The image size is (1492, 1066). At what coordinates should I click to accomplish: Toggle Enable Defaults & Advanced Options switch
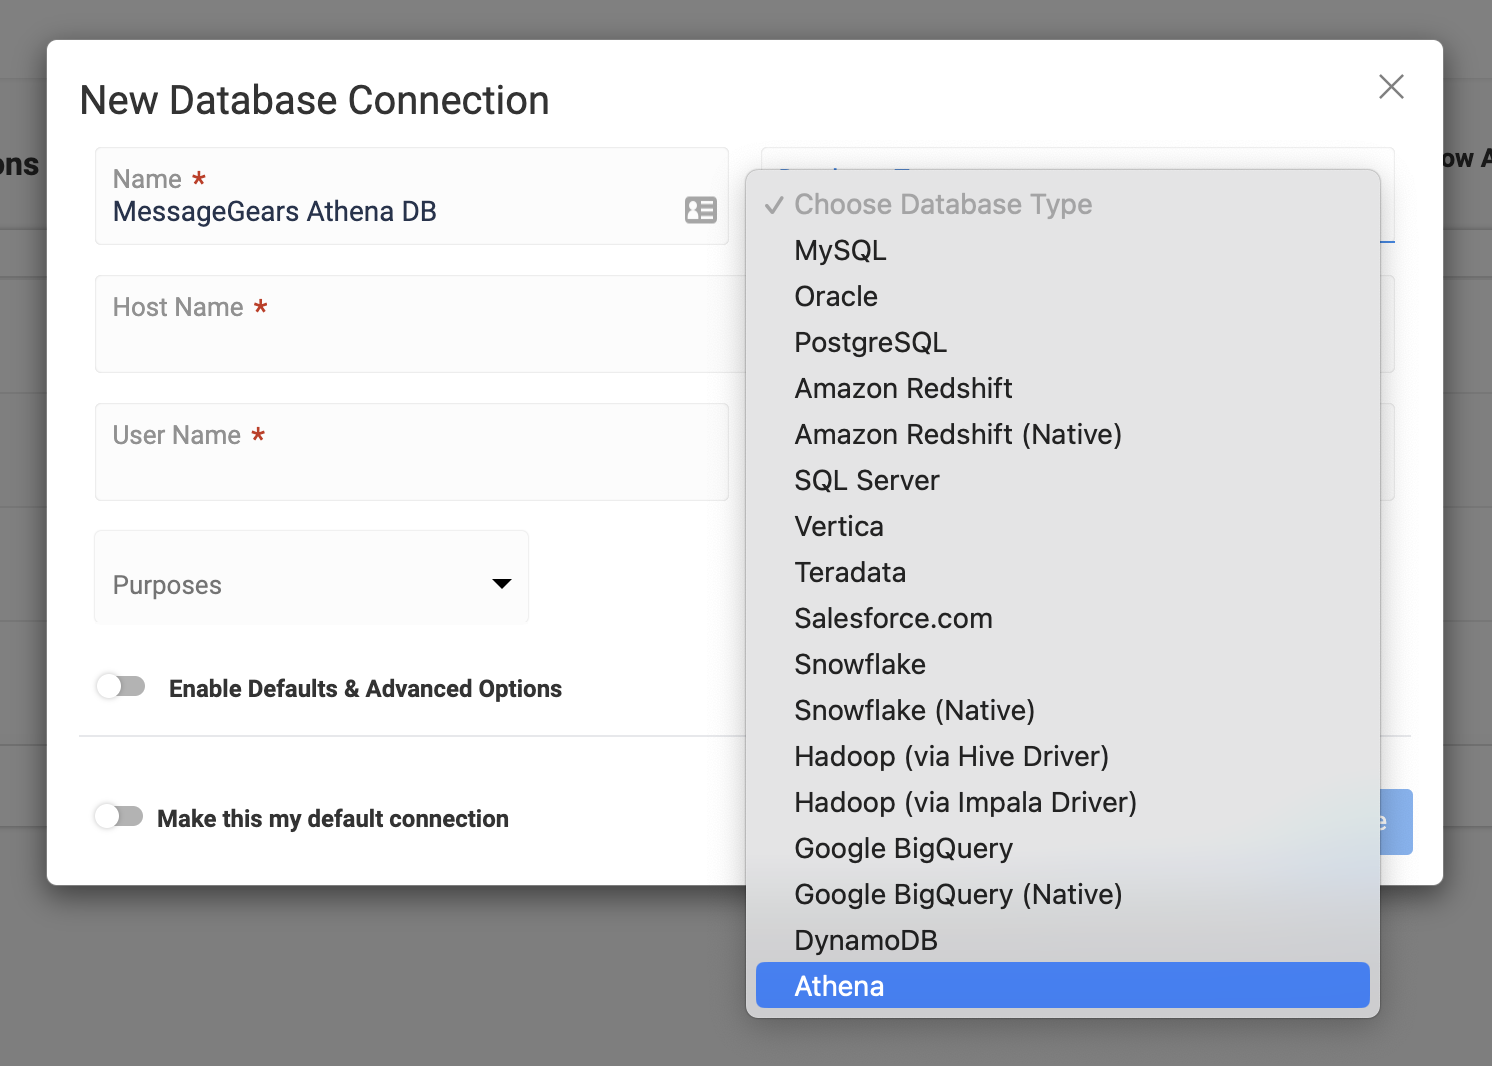[x=121, y=686]
